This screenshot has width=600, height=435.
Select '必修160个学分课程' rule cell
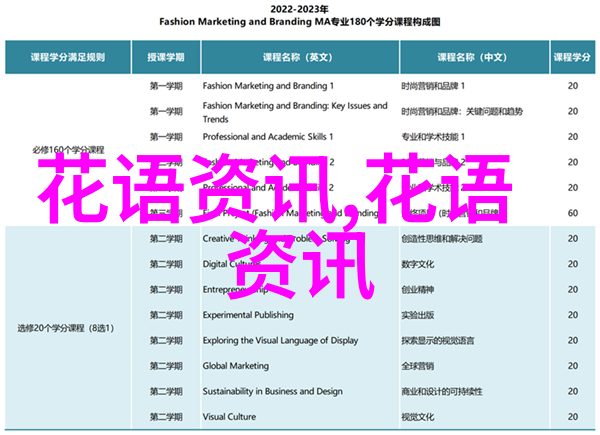[x=68, y=150]
